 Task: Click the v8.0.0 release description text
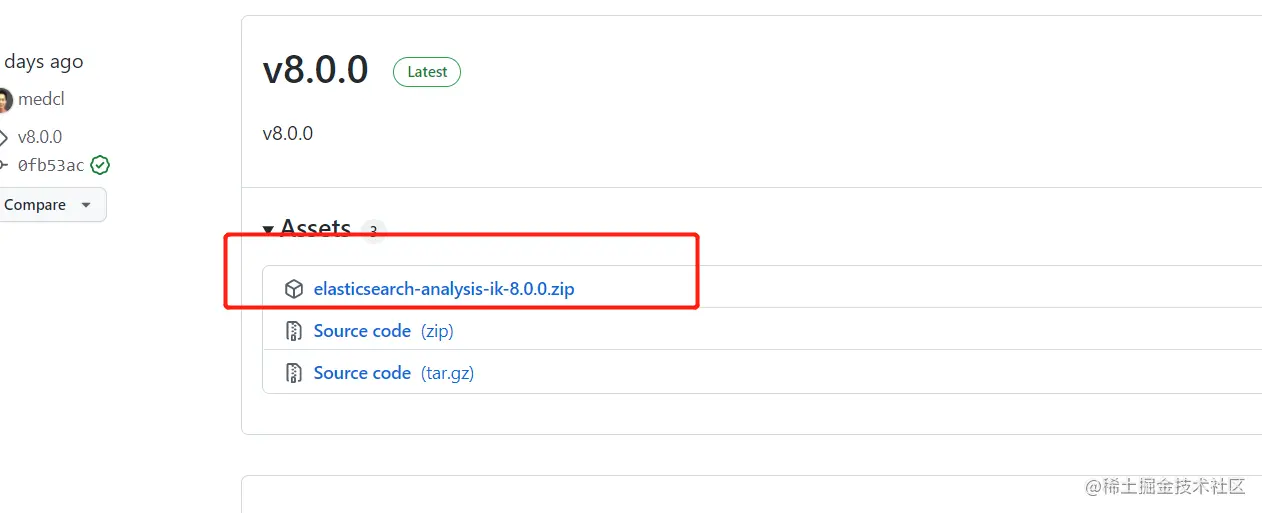tap(288, 133)
